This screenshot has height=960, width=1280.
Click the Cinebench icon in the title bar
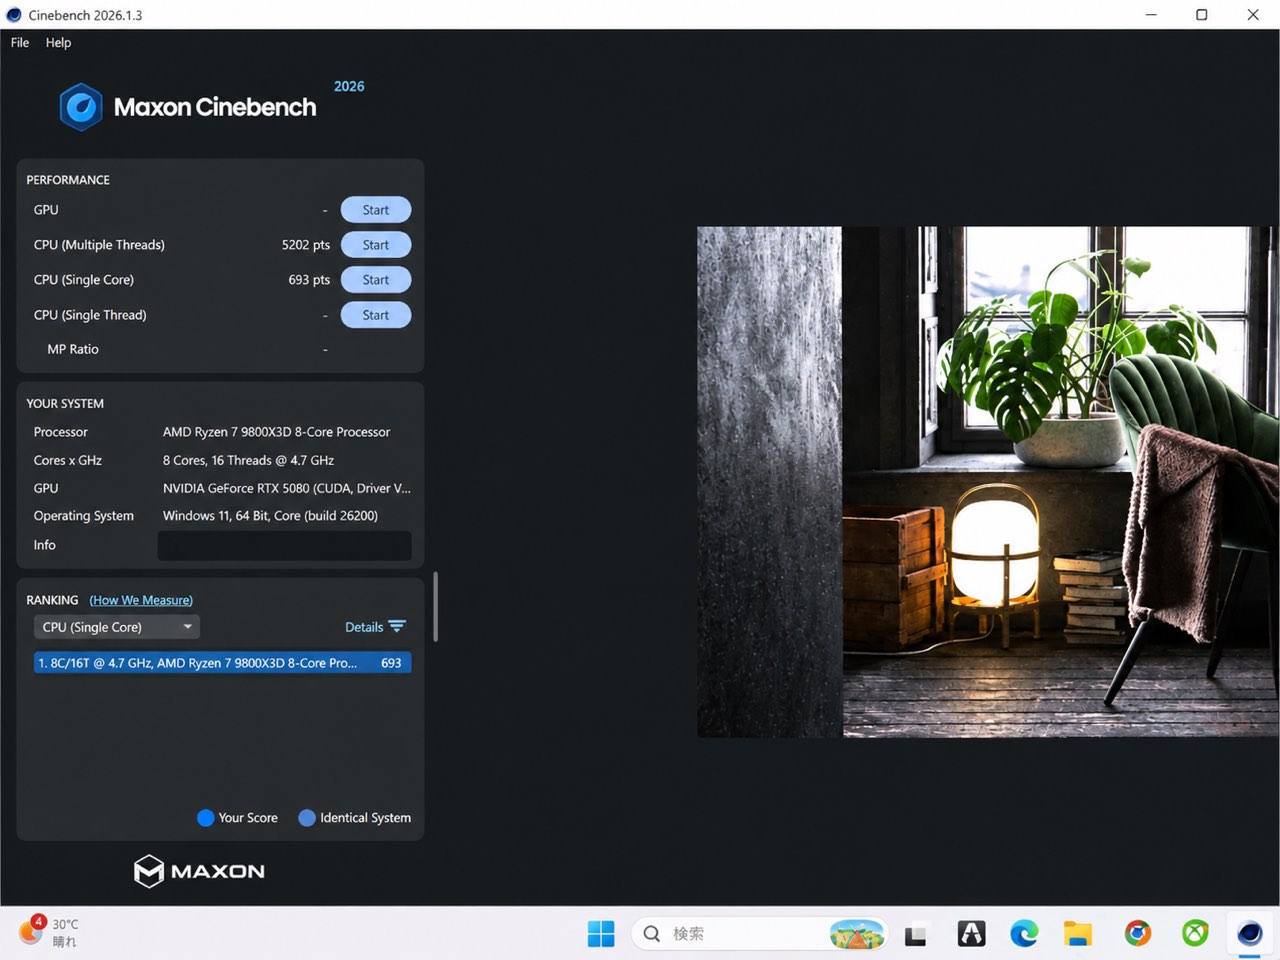(14, 15)
